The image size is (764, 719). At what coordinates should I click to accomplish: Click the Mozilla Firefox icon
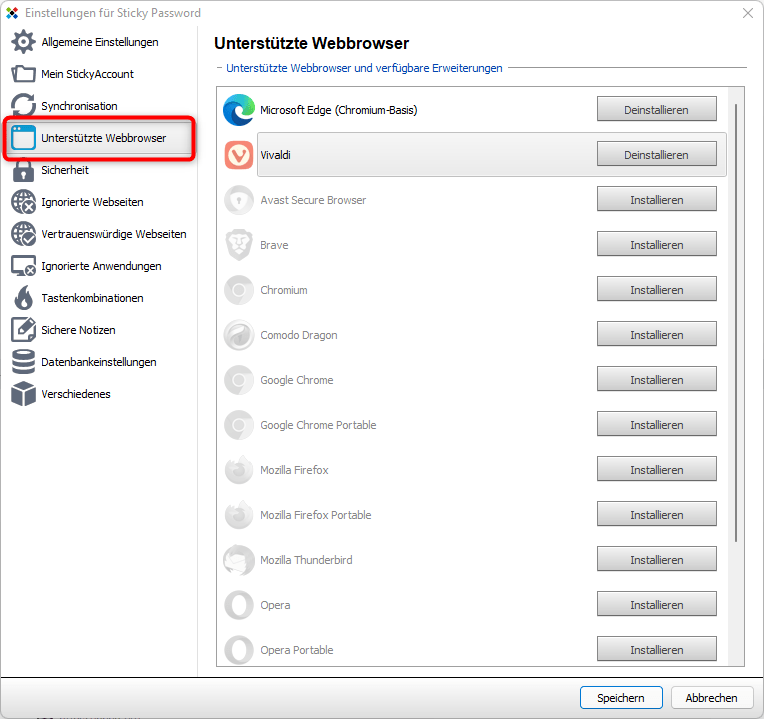(x=239, y=470)
